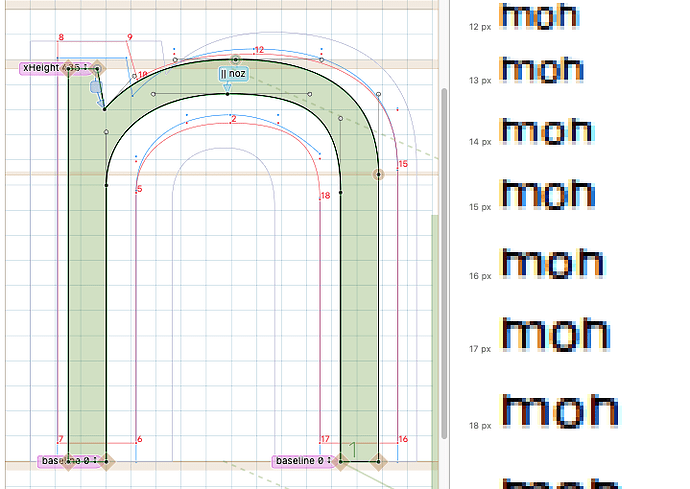Click bottom-left diamond node of right stem
Screen dimensions: 690x489
(x=341, y=461)
